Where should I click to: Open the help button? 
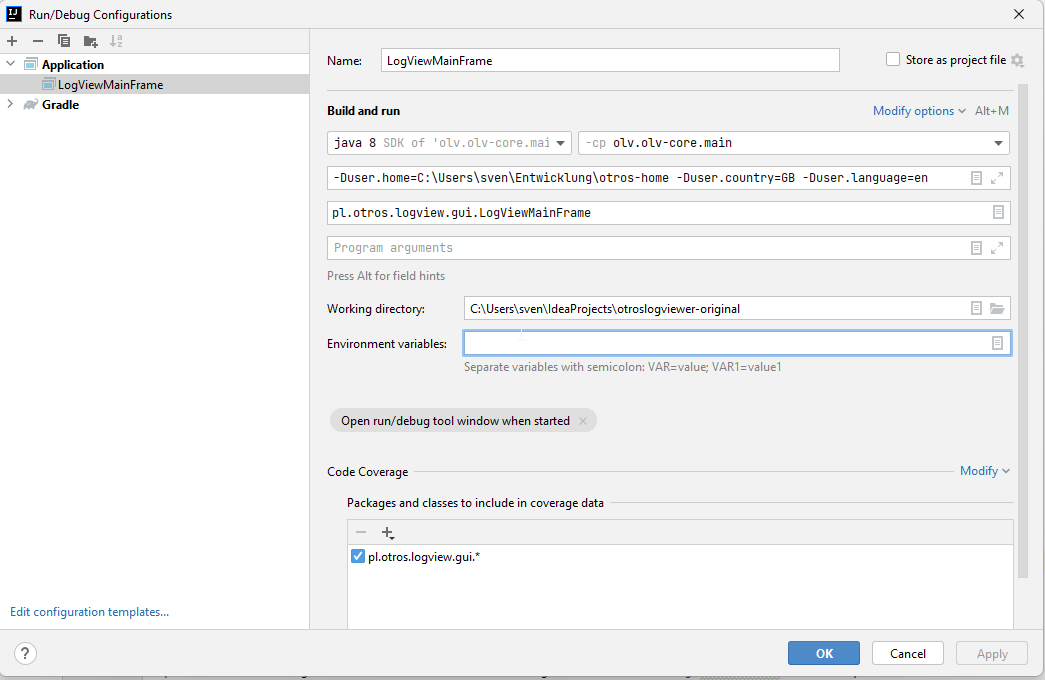(x=24, y=653)
